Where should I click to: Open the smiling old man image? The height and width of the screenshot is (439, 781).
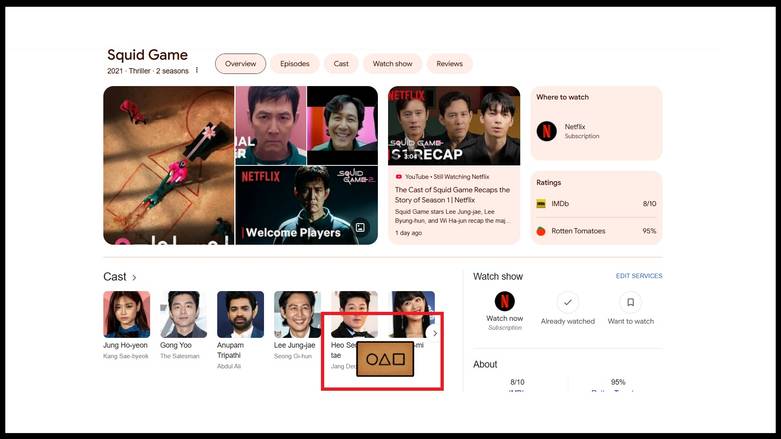pyautogui.click(x=342, y=126)
